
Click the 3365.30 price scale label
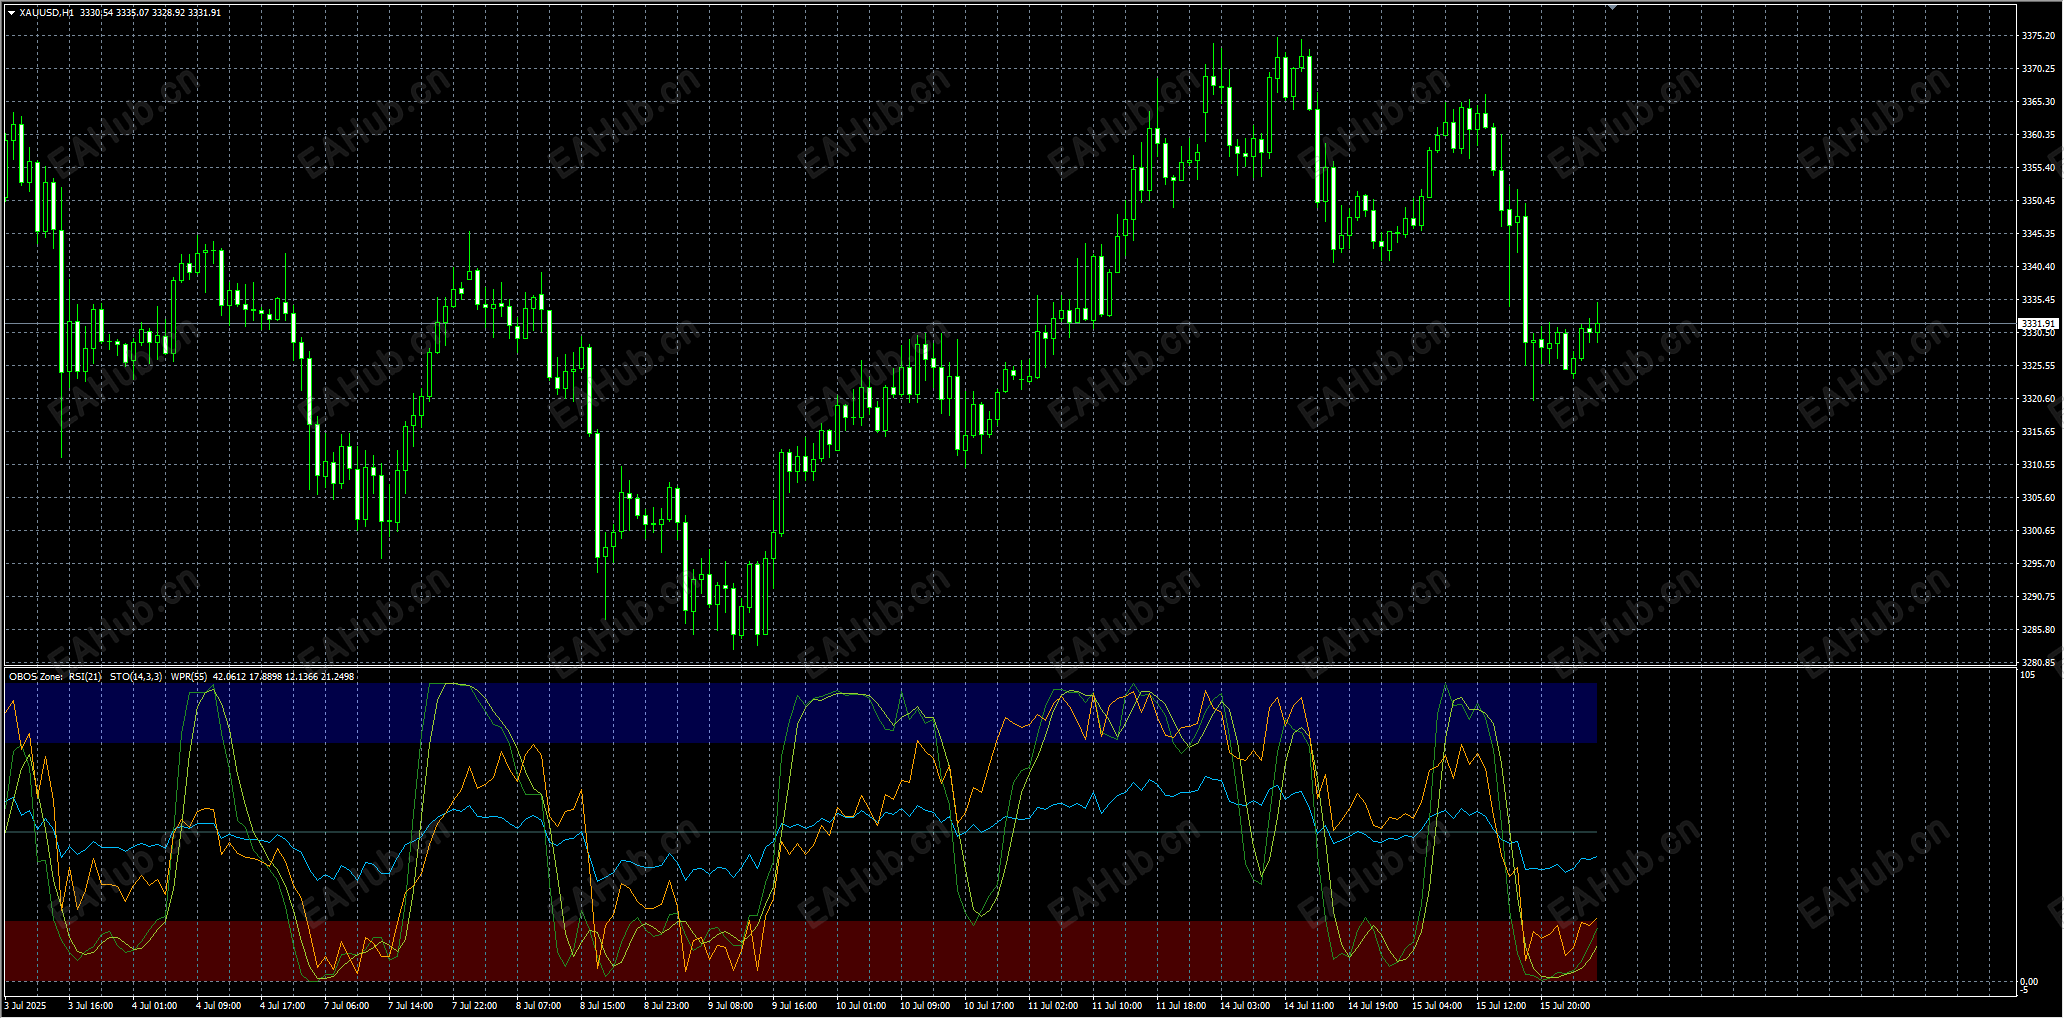tap(2038, 102)
